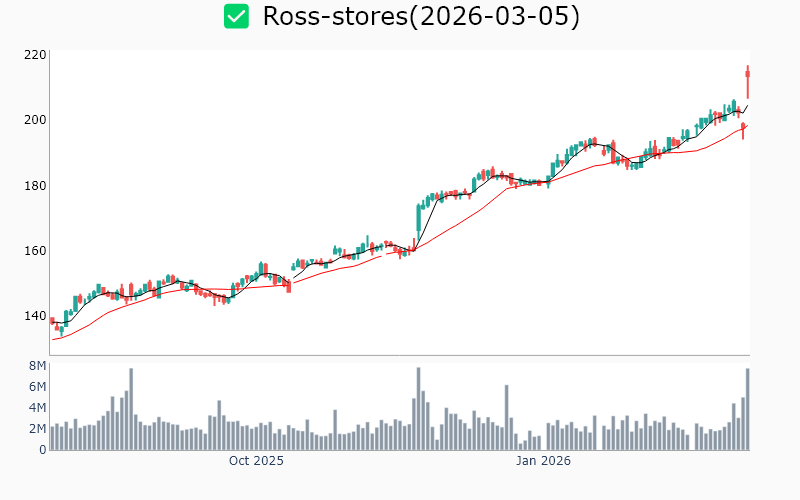Click the 8M volume axis label
800x500 pixels.
coord(37,366)
